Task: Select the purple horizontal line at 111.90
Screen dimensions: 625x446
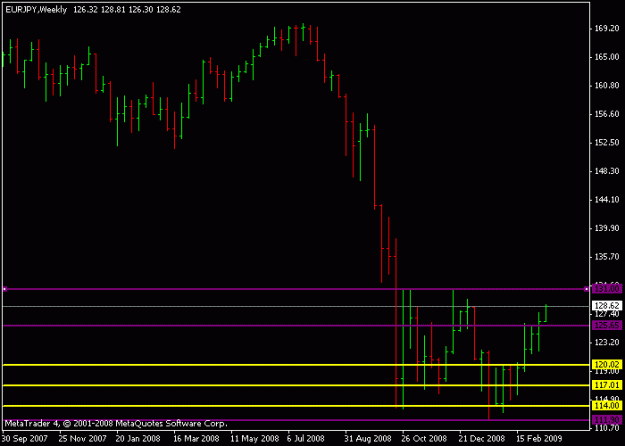Action: 295,420
